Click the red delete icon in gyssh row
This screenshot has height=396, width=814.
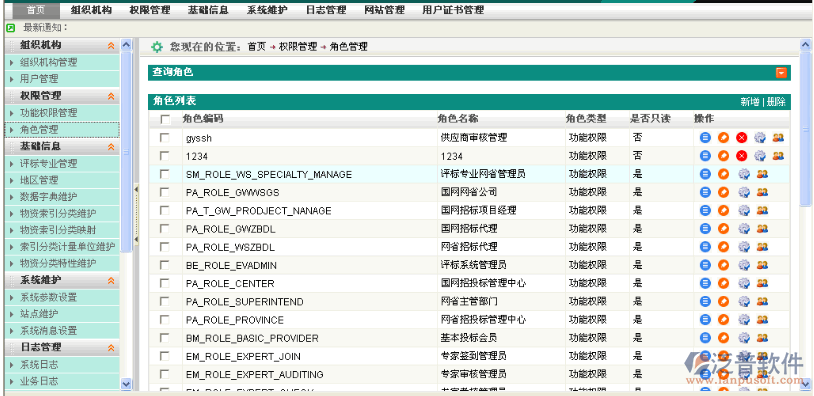pos(741,138)
